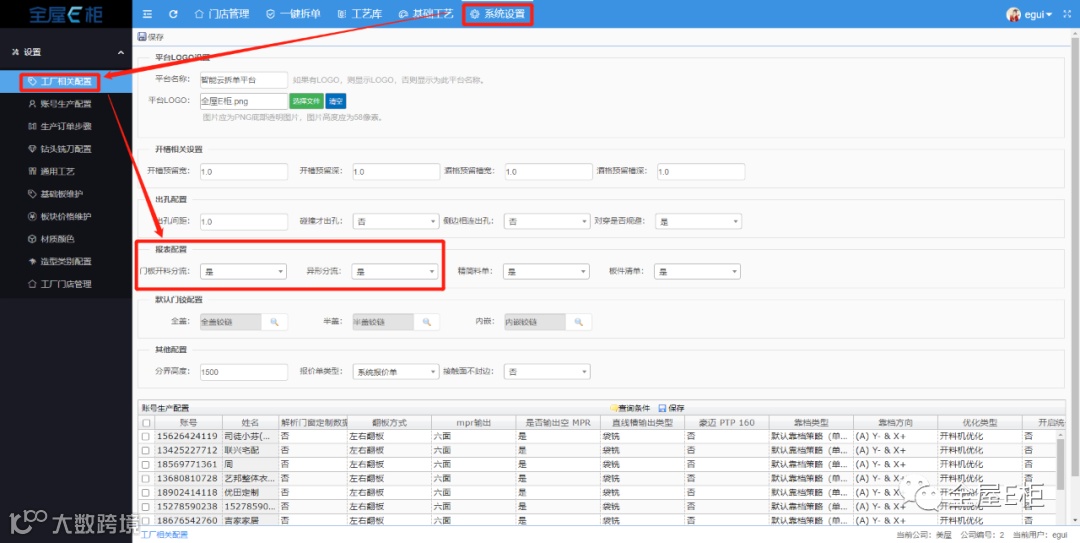Open 生产订单步骤 in the sidebar

[x=65, y=126]
